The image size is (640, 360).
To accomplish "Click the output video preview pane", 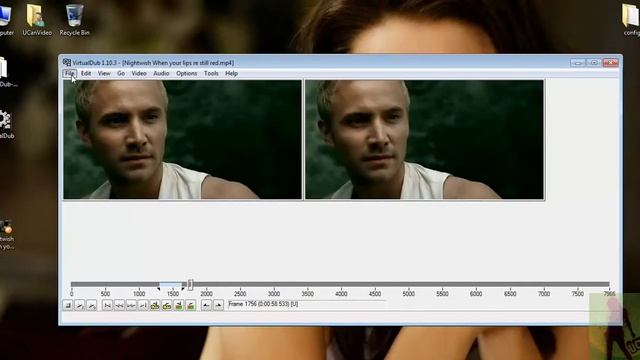I will pyautogui.click(x=424, y=140).
